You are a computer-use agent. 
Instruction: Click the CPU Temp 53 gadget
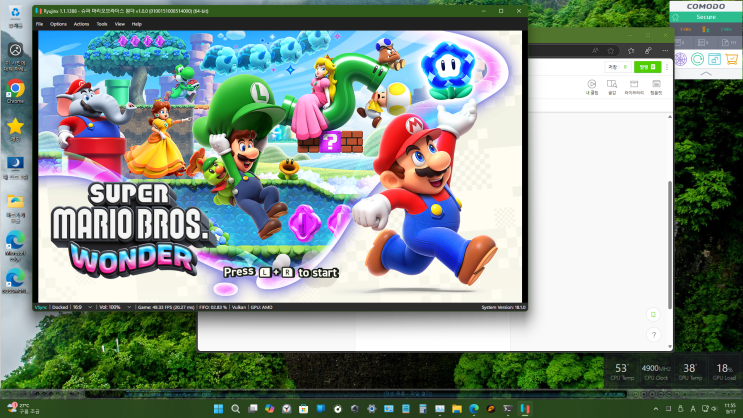pyautogui.click(x=621, y=371)
